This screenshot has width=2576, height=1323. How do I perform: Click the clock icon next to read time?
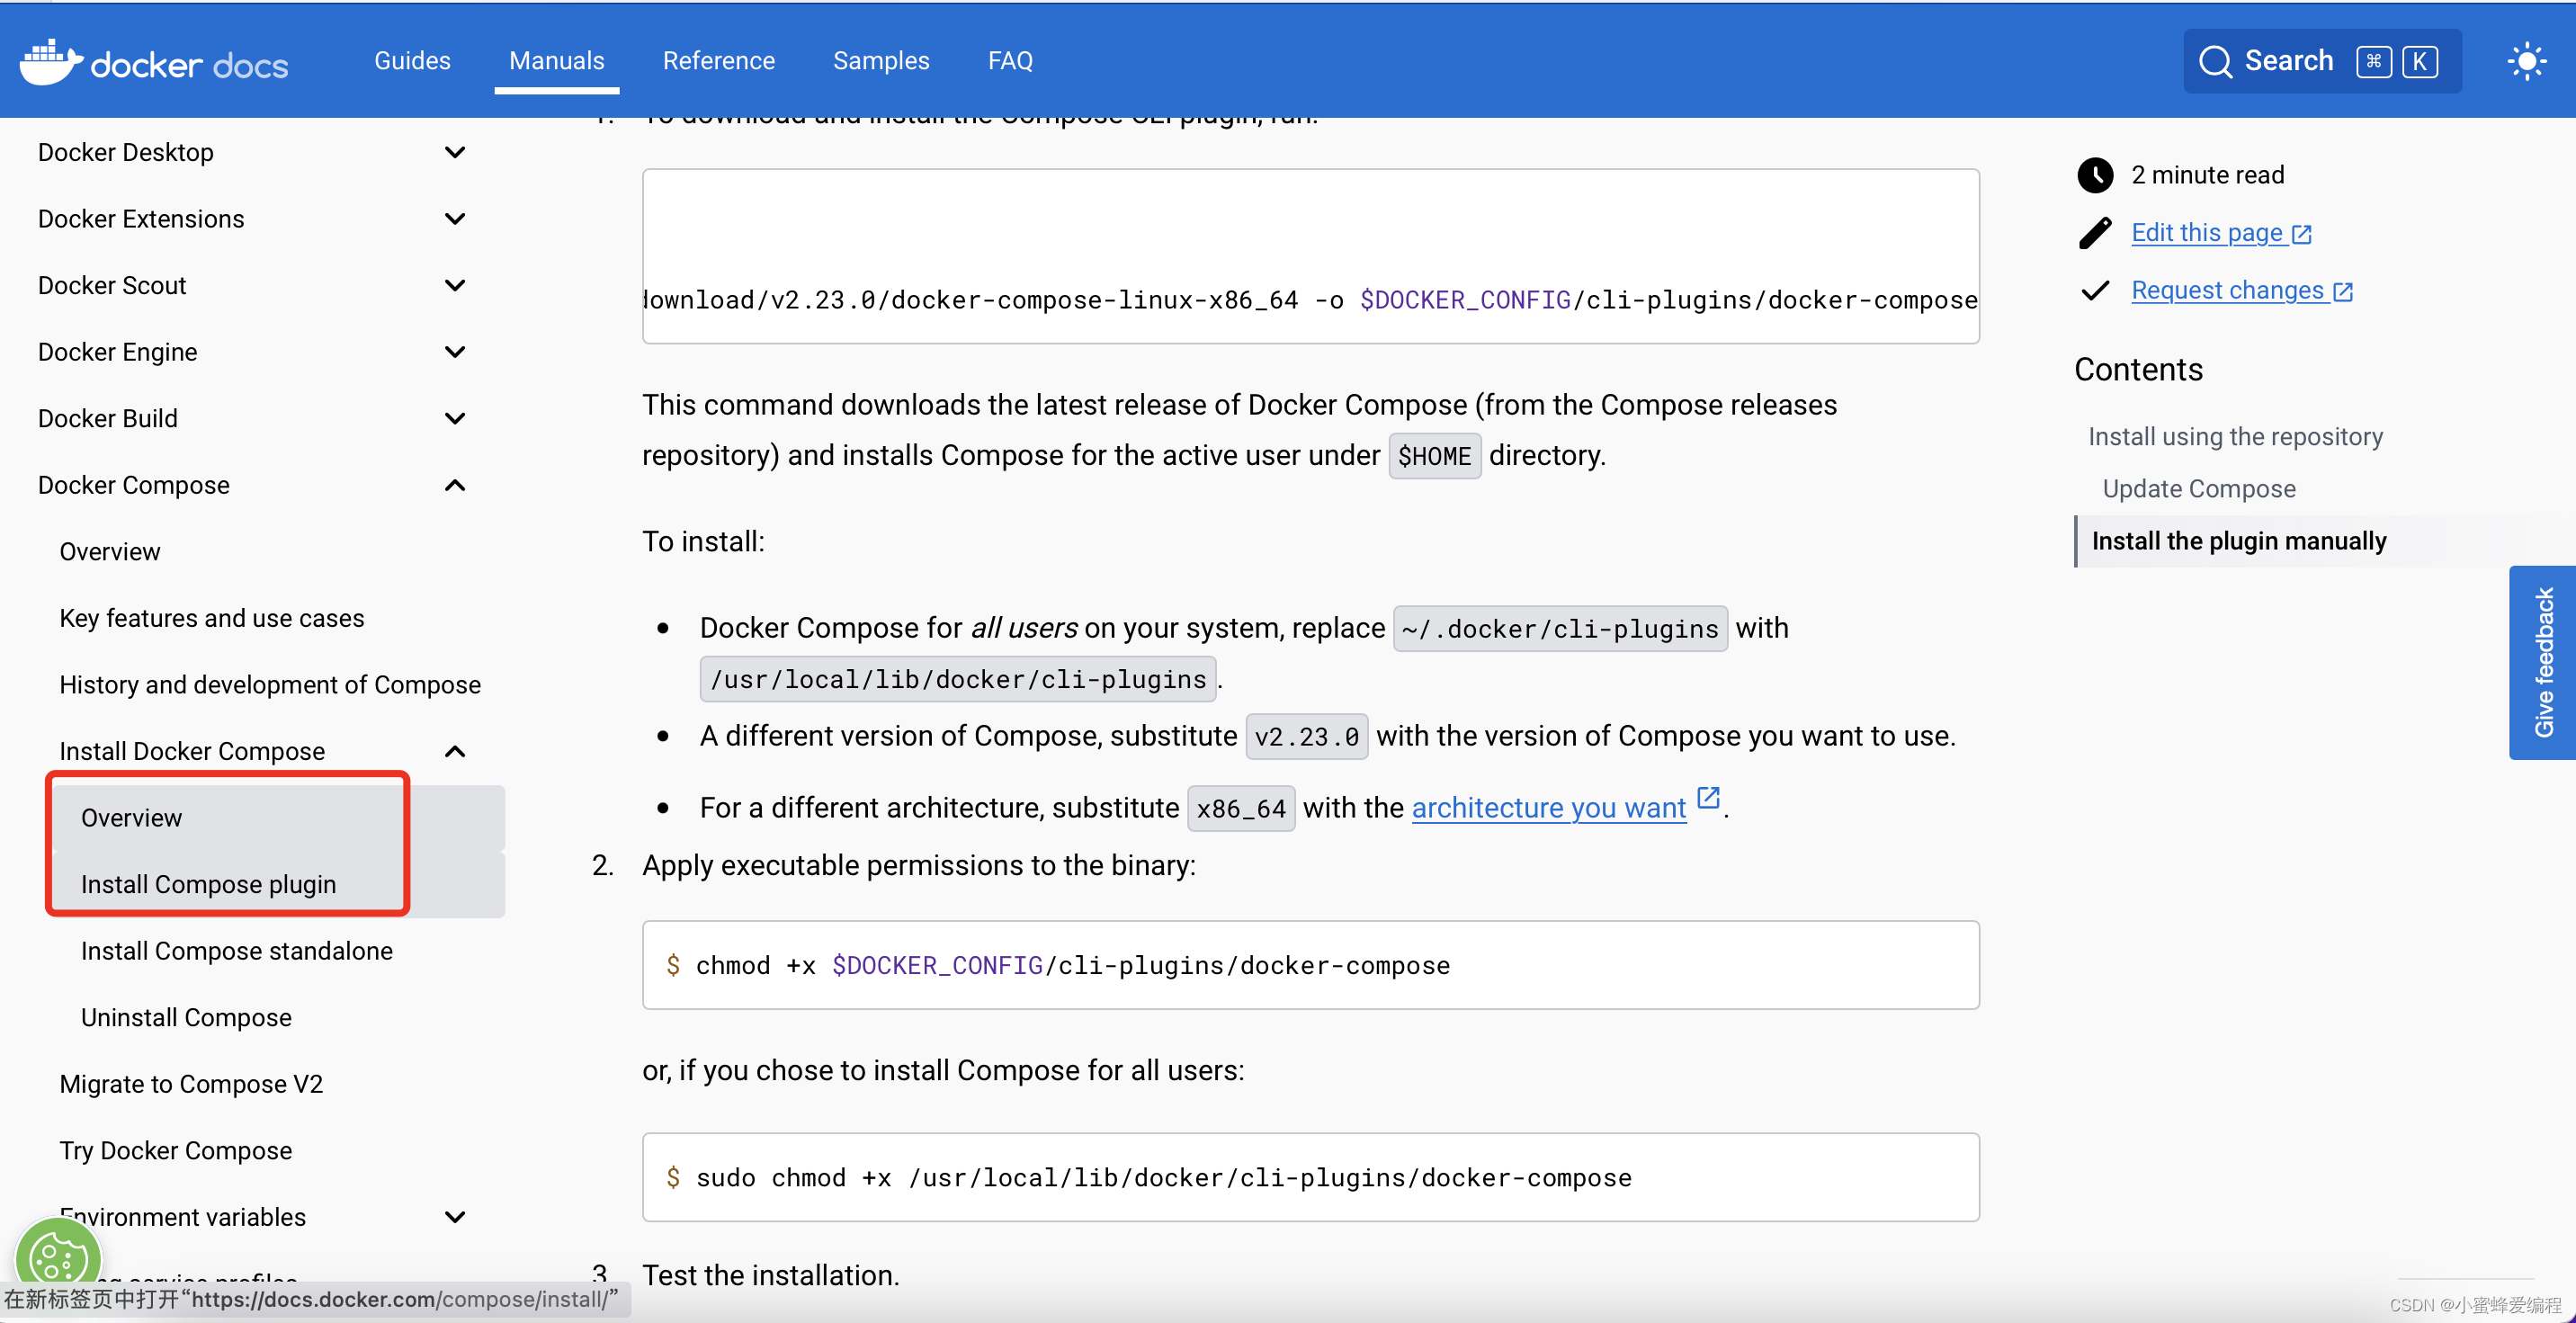pos(2094,174)
